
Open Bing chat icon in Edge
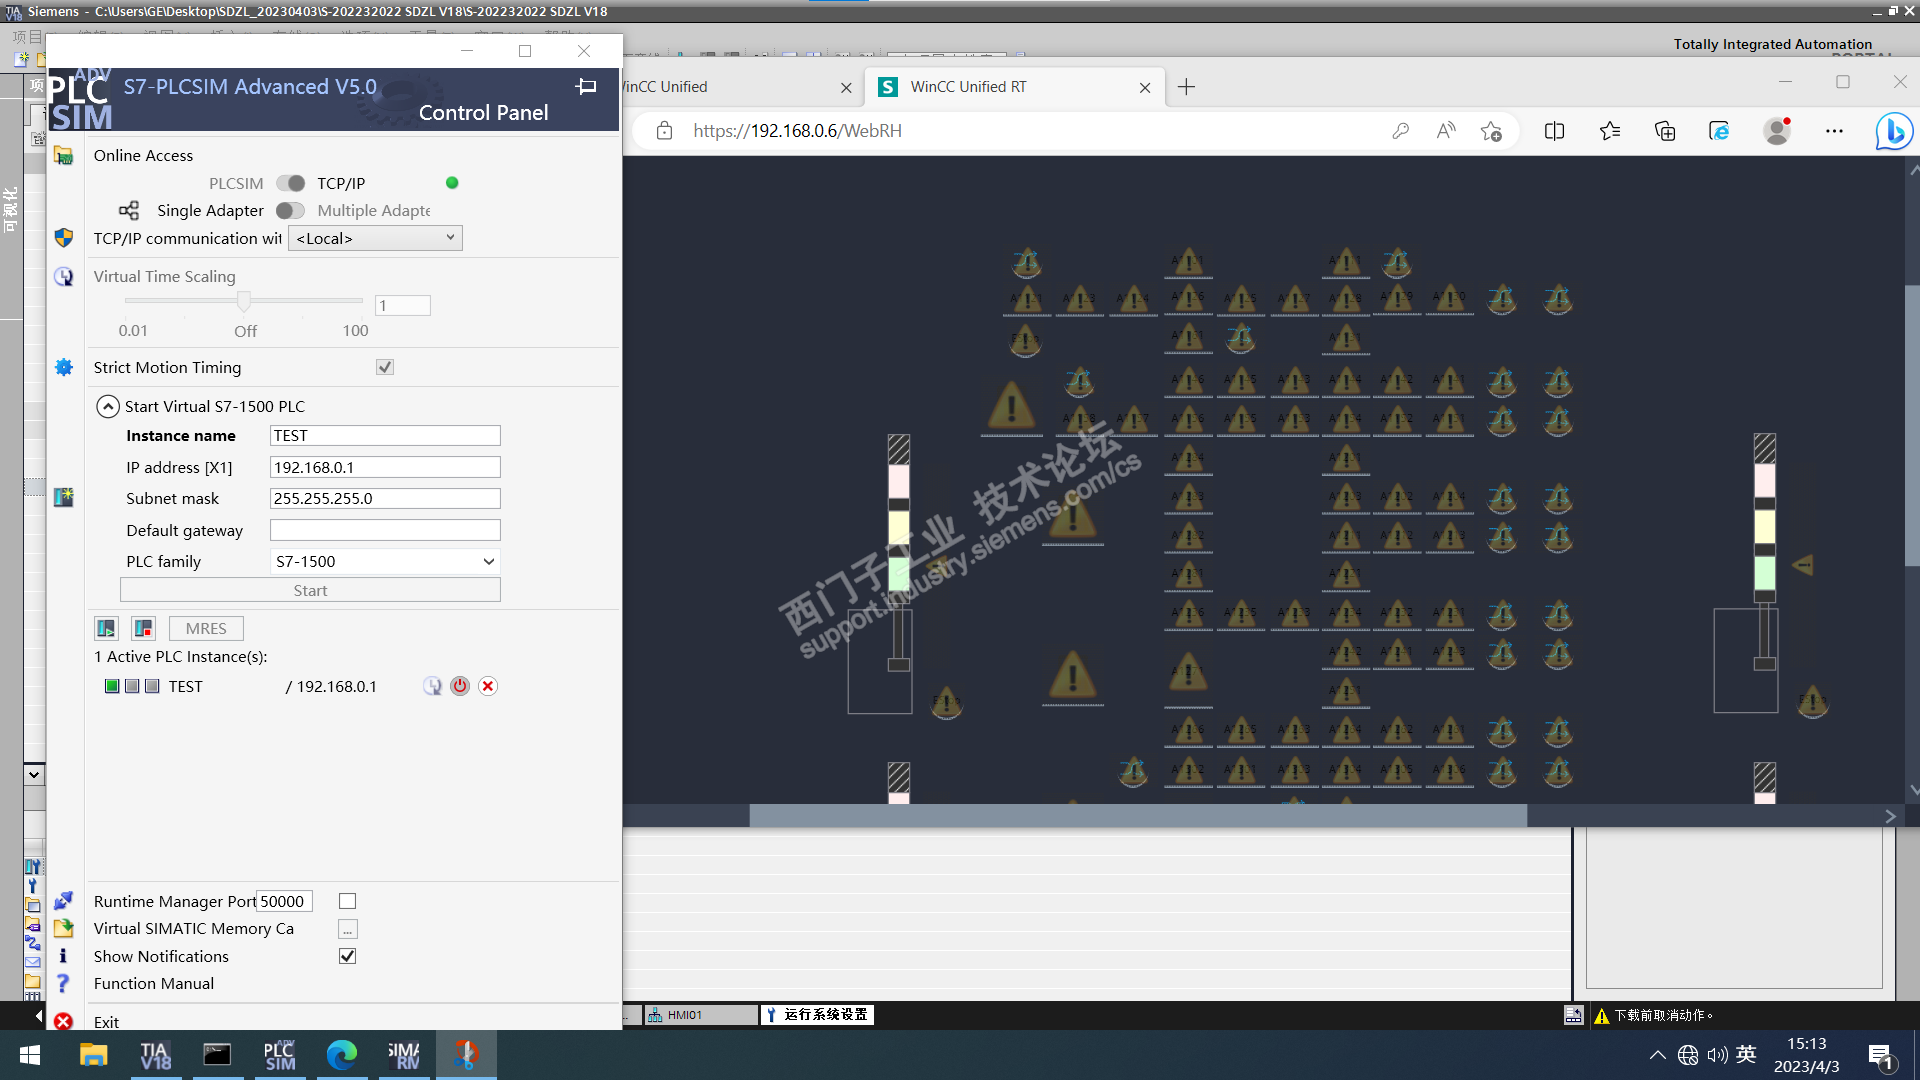click(x=1893, y=131)
